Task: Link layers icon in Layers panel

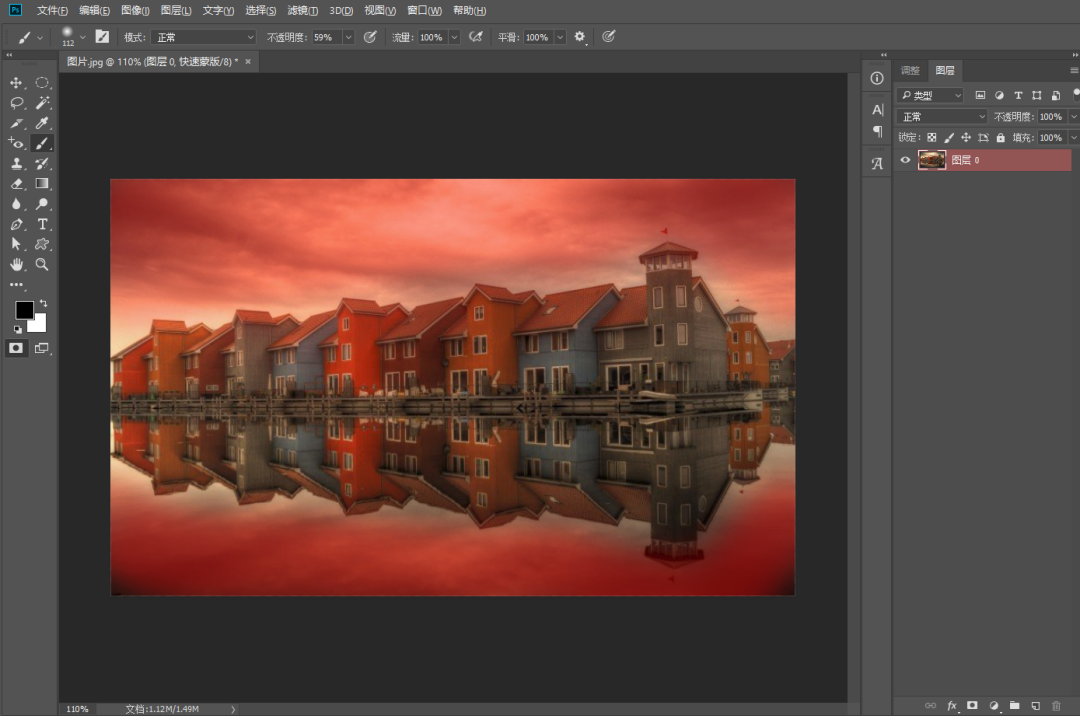Action: click(x=931, y=706)
